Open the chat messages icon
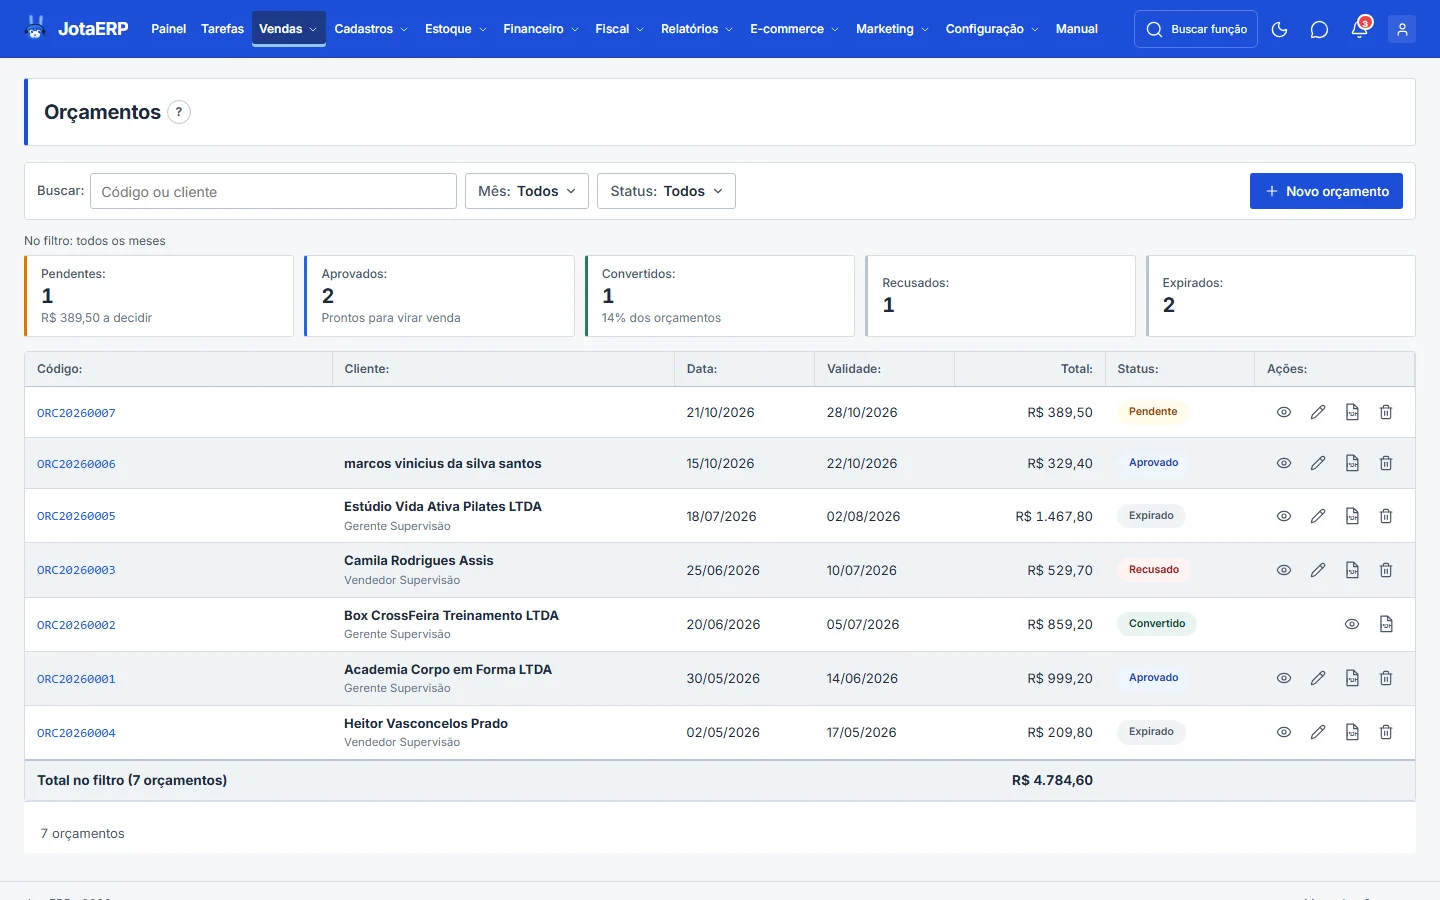The width and height of the screenshot is (1440, 900). [x=1319, y=29]
